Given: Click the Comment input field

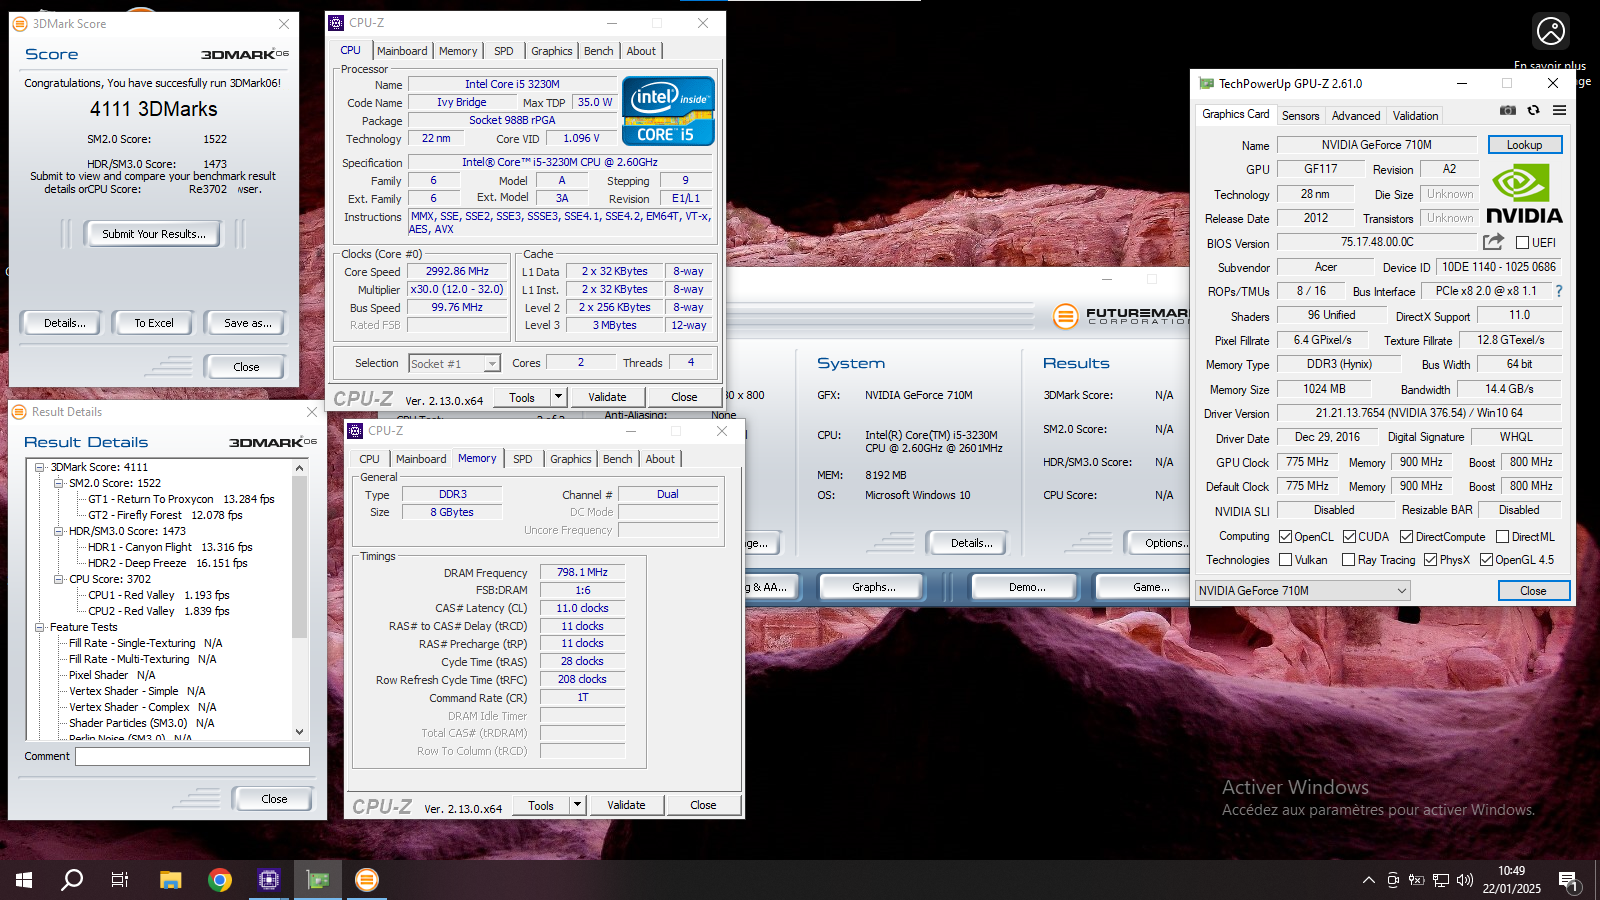Looking at the screenshot, I should (192, 756).
